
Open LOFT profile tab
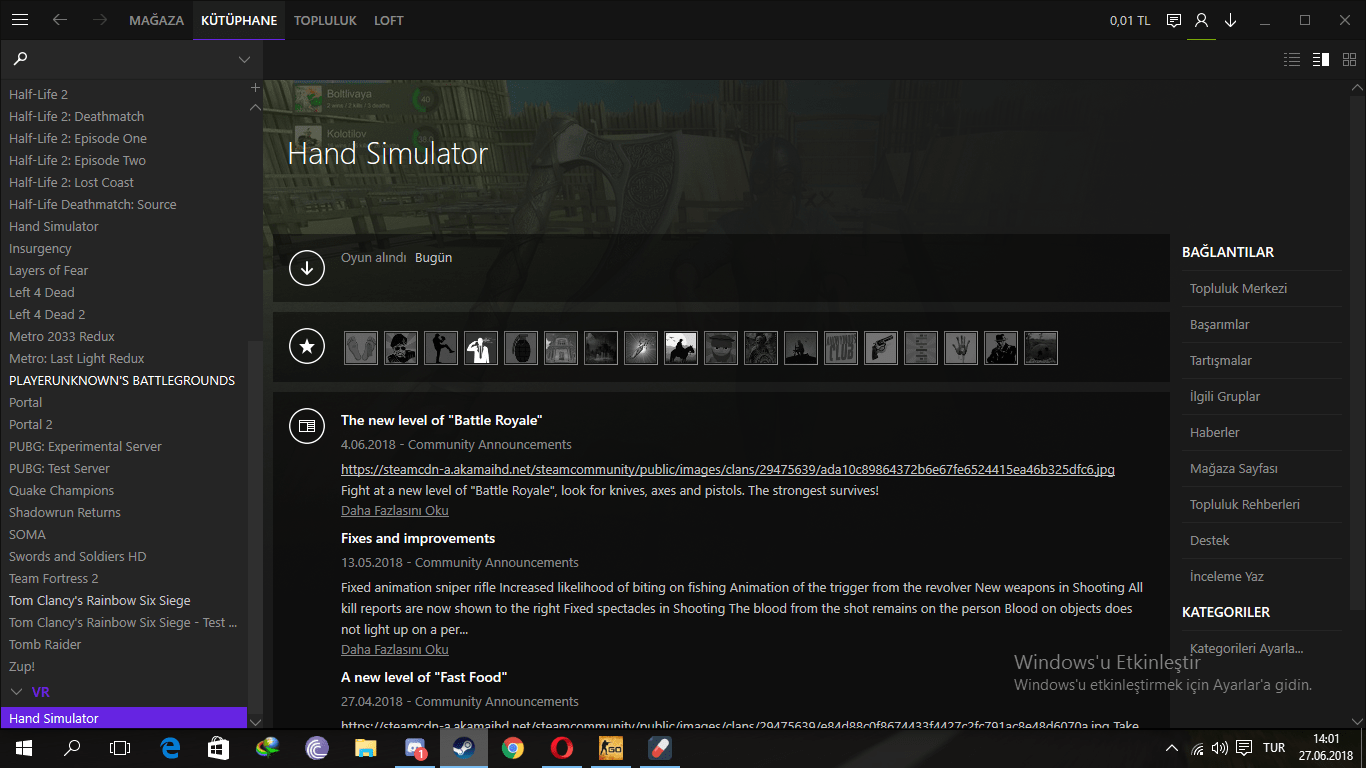[389, 20]
